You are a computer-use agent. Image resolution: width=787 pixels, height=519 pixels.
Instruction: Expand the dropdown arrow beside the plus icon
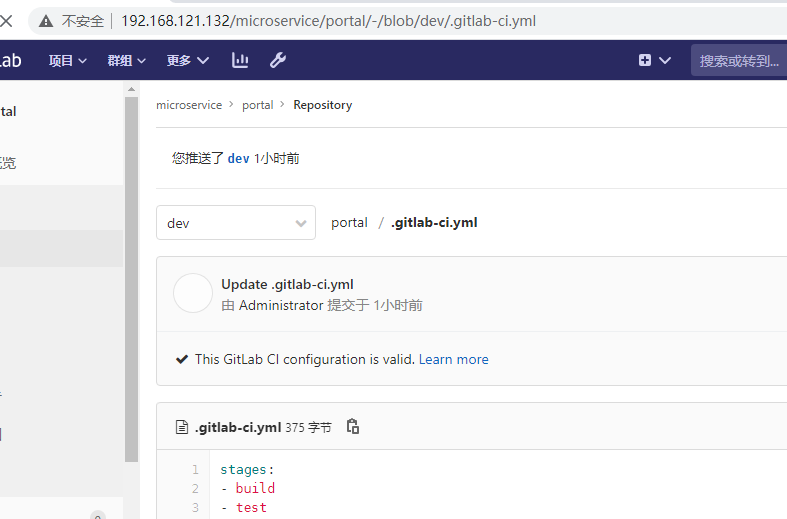click(665, 61)
